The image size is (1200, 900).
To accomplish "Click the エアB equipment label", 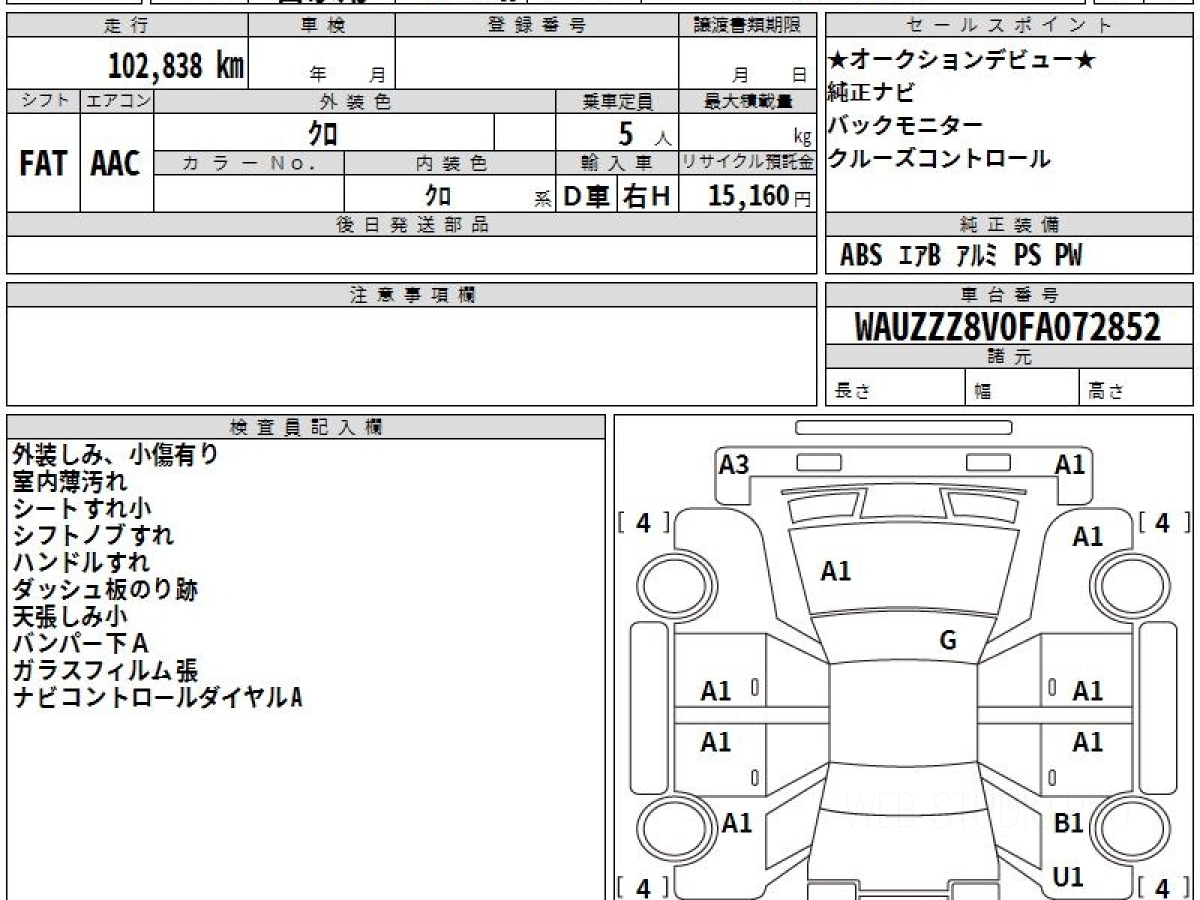I will 920,256.
